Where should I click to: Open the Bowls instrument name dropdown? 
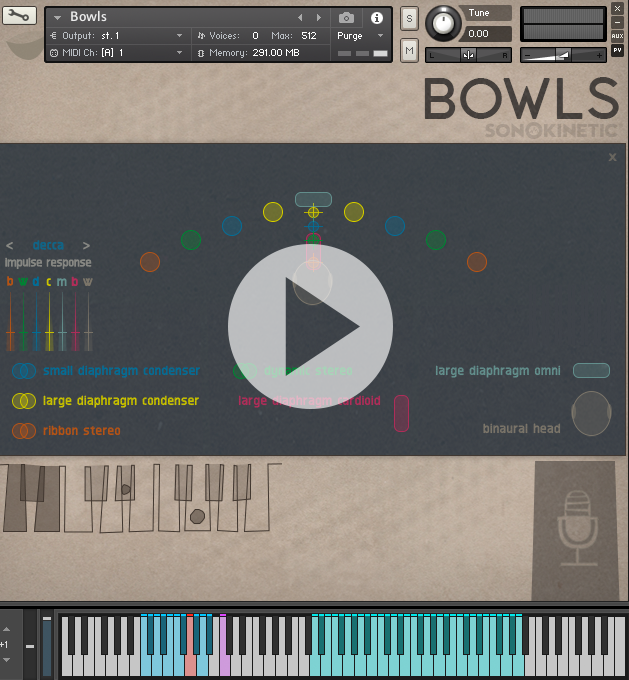tap(57, 18)
